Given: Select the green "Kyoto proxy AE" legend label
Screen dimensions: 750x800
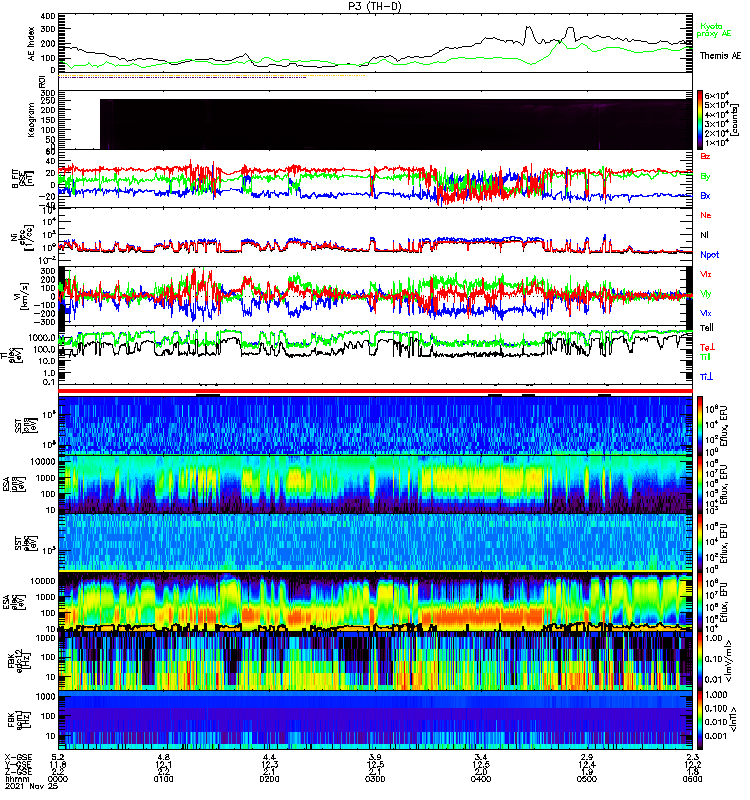Looking at the screenshot, I should 713,30.
